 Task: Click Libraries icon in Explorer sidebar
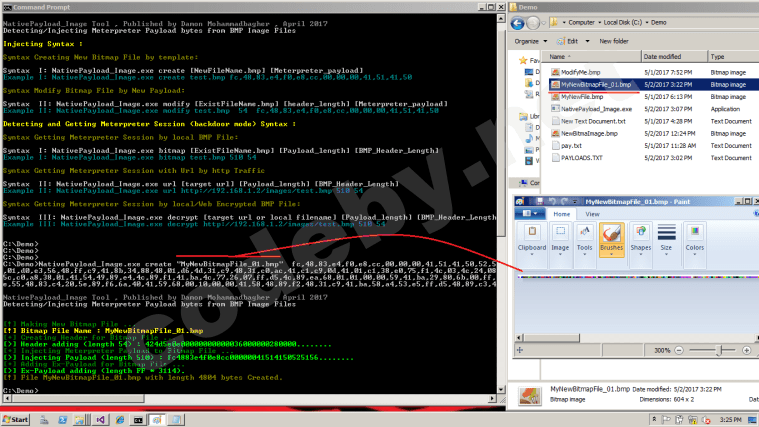pyautogui.click(x=523, y=116)
